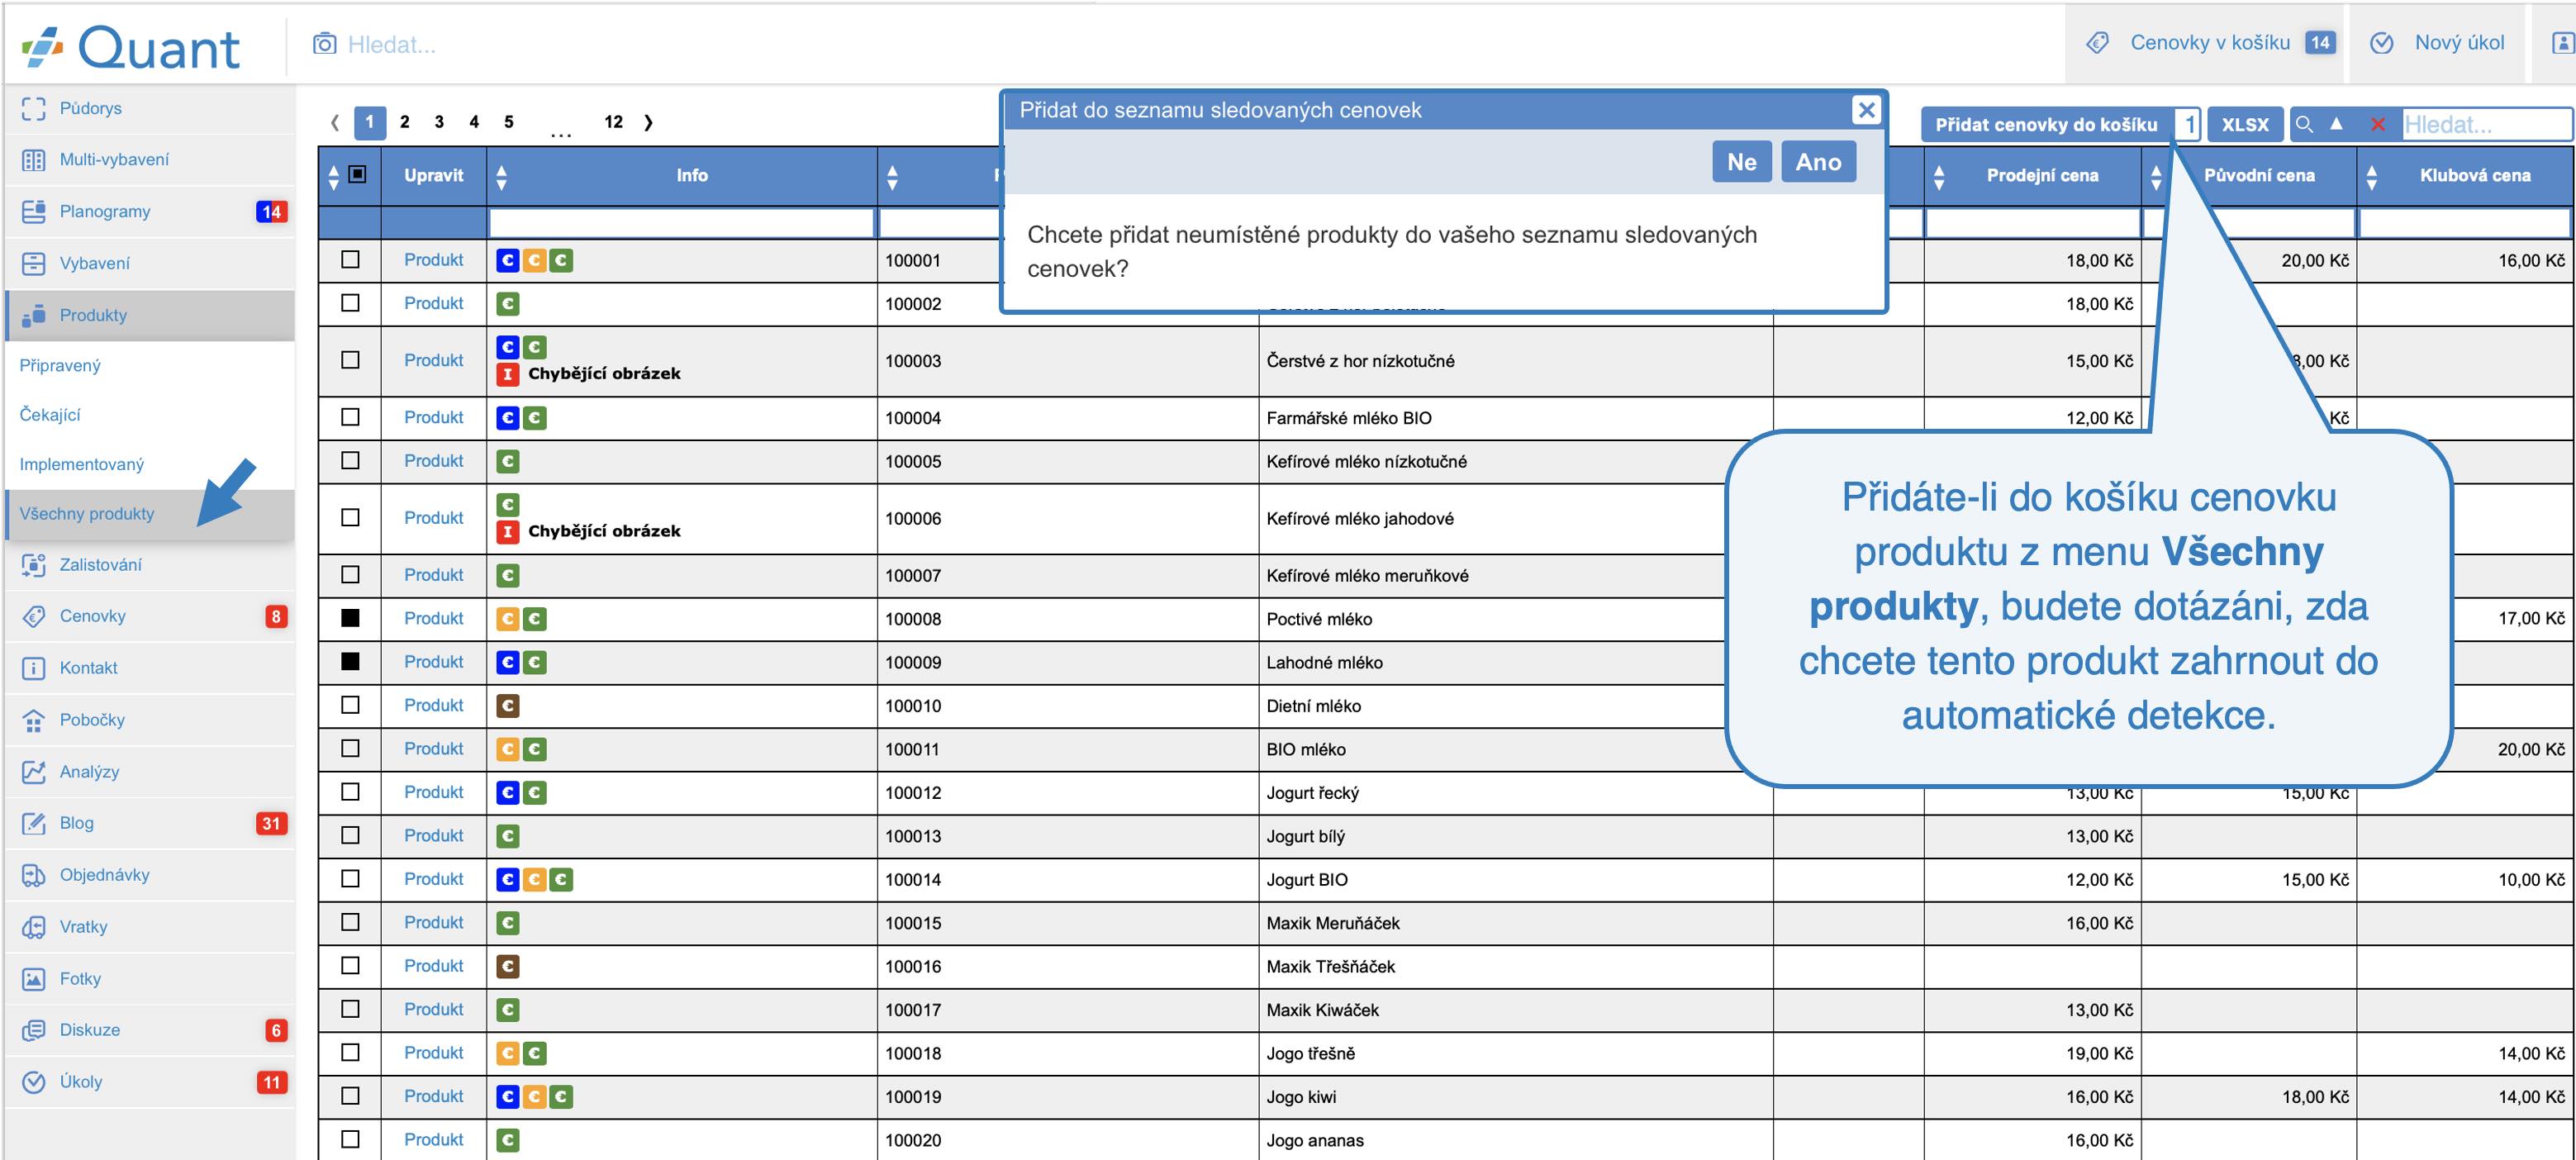This screenshot has height=1160, width=2576.
Task: Go to page 3 of the table
Action: click(438, 122)
